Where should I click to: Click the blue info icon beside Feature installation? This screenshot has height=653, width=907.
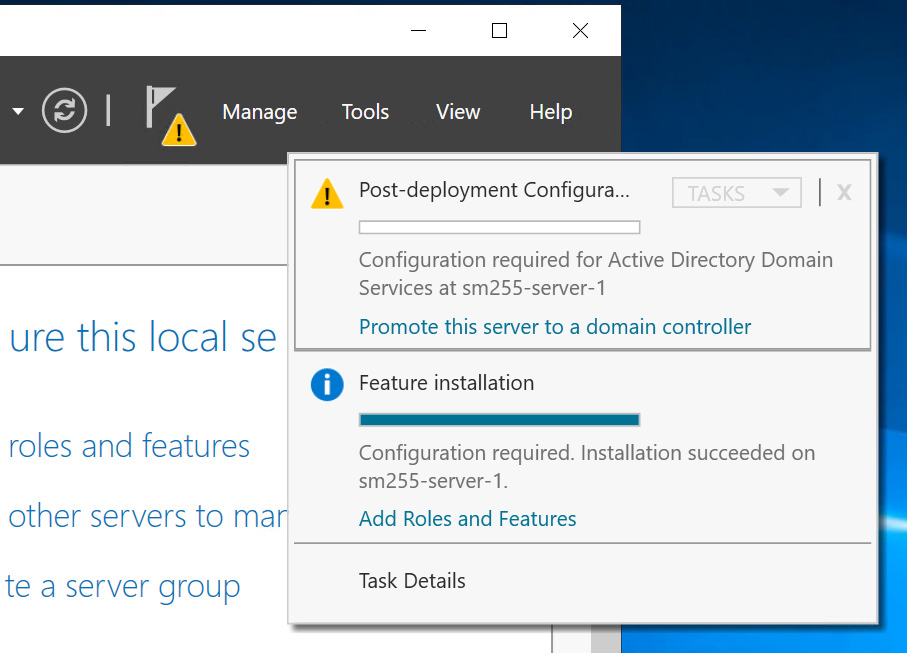327,385
